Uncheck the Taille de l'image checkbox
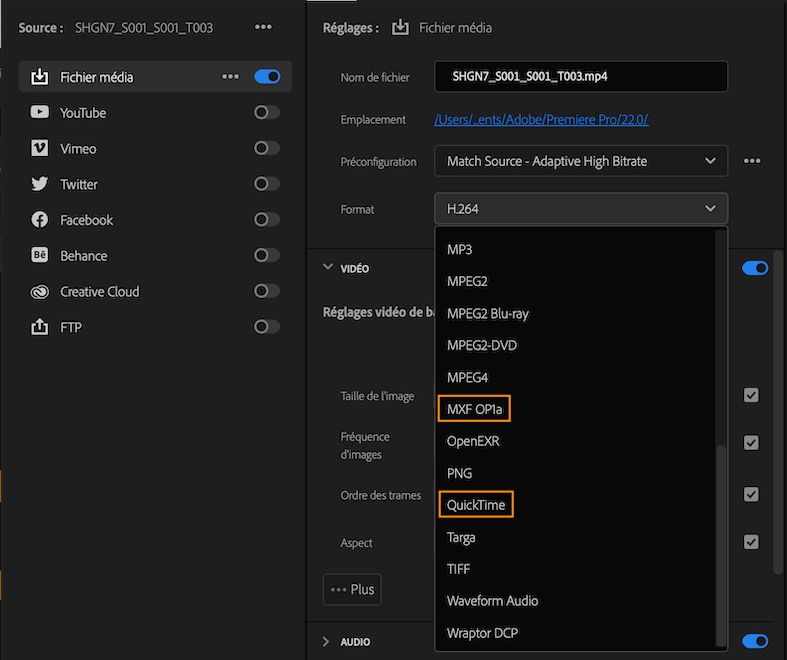This screenshot has width=787, height=660. pos(751,395)
